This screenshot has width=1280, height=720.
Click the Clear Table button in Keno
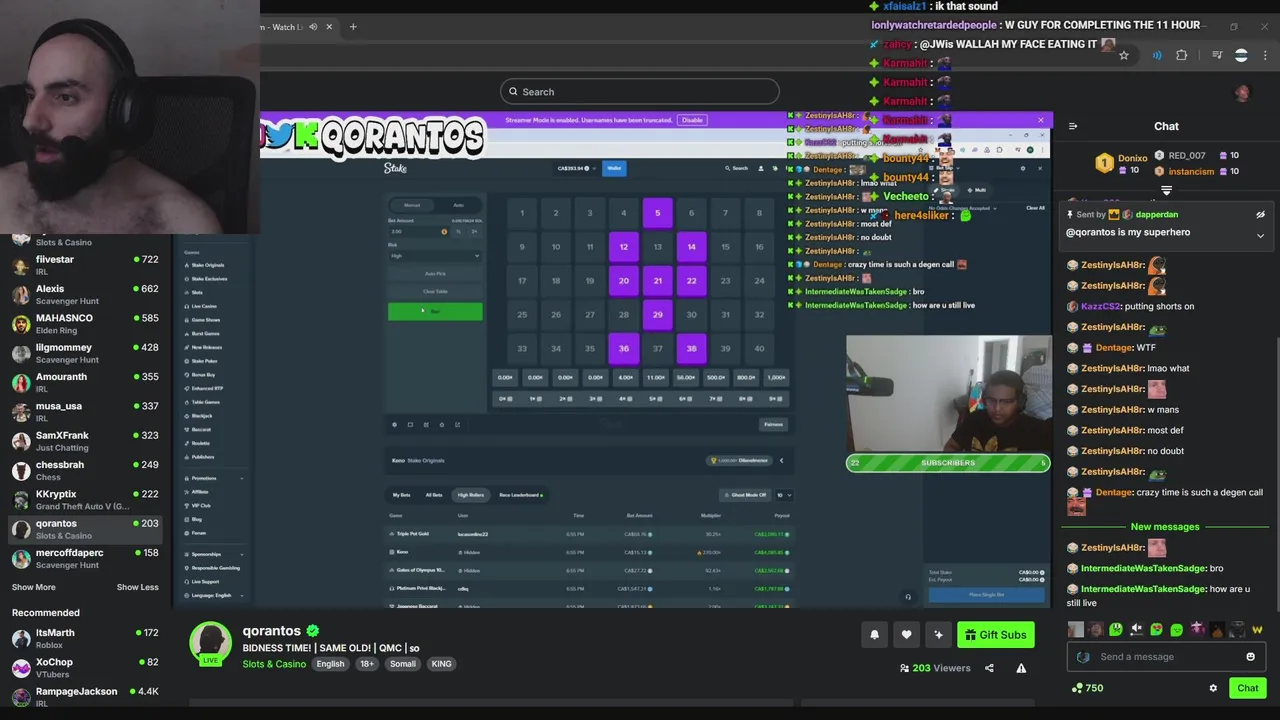pyautogui.click(x=435, y=291)
